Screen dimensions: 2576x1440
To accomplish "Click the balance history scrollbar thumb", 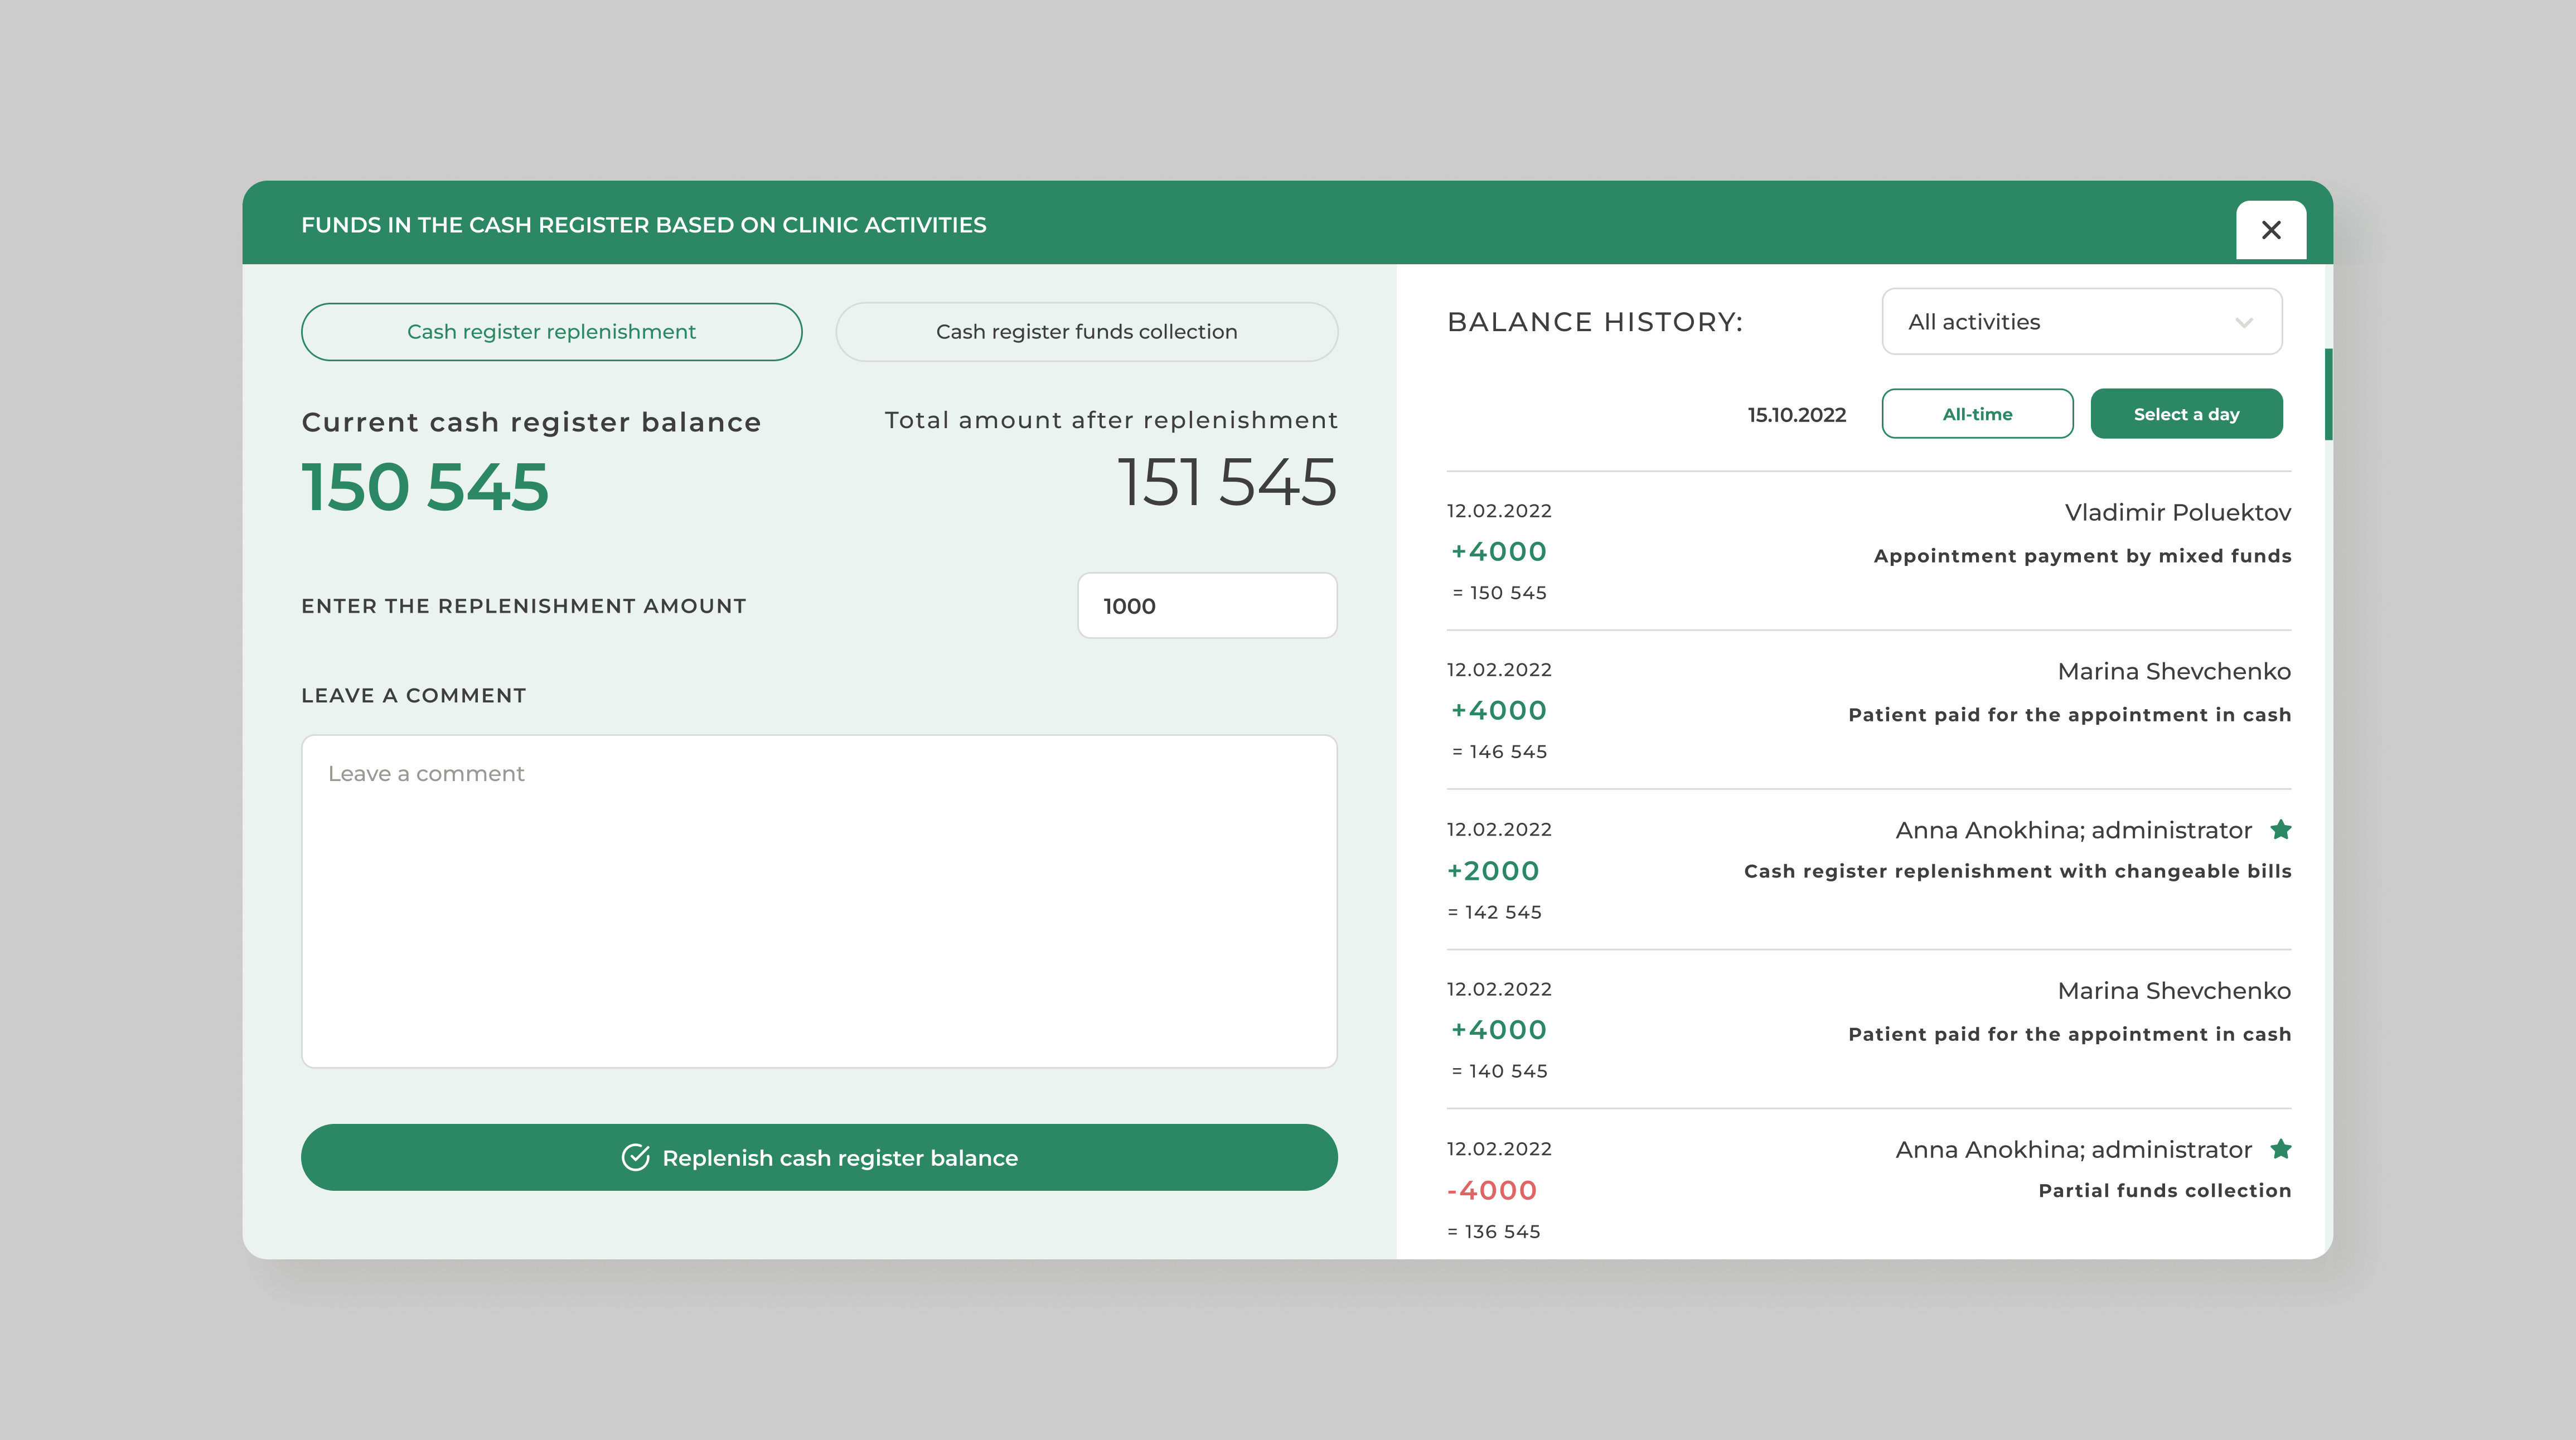I will [x=2328, y=394].
